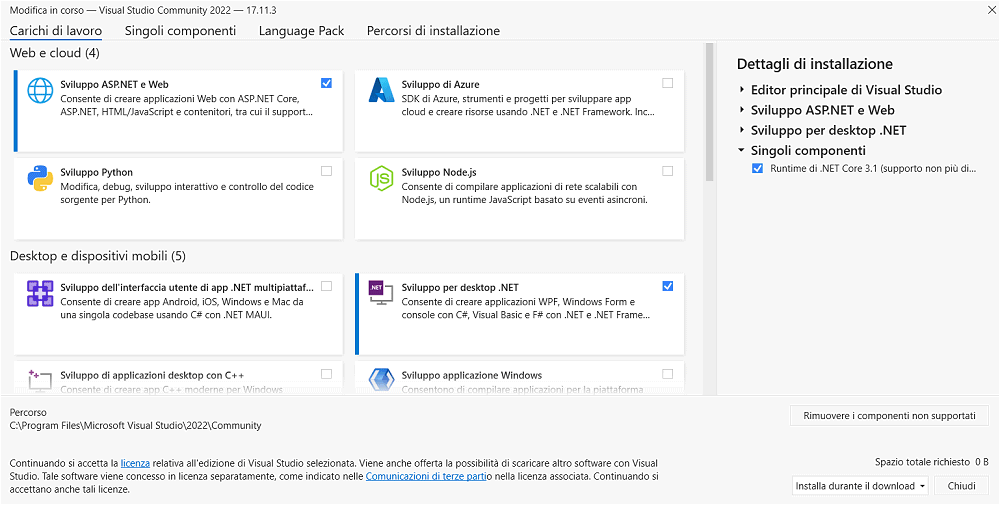1000x505 pixels.
Task: Expand Editor principale di Visual Studio details
Action: [x=742, y=90]
